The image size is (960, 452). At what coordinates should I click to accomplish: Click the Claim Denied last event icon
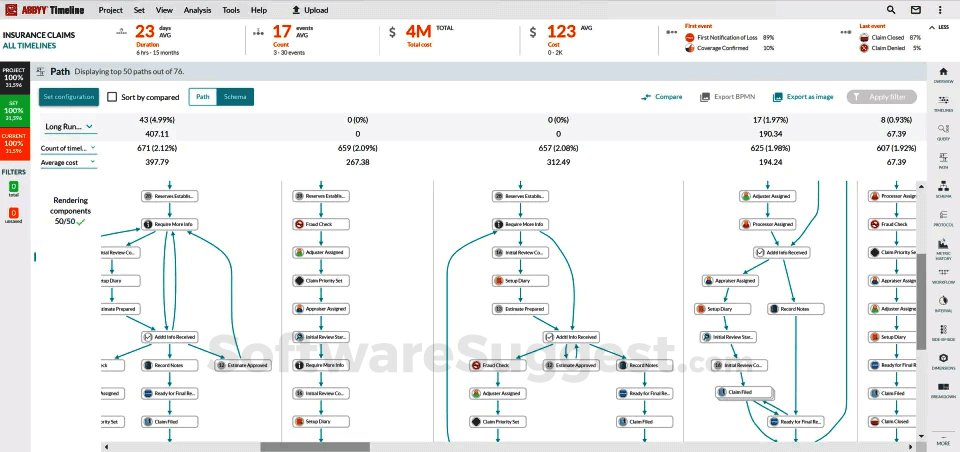coord(864,48)
